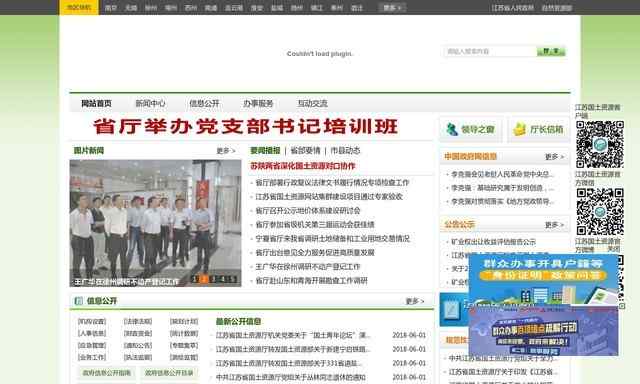The image size is (640, 384).
Task: Open the headline 苏陕两省深化国土资源对口协作
Action: click(x=303, y=166)
